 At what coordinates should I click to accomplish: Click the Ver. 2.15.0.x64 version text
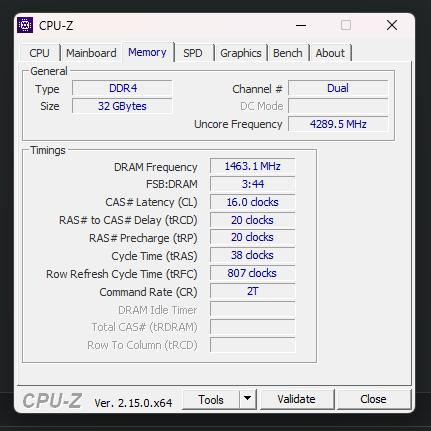point(133,403)
